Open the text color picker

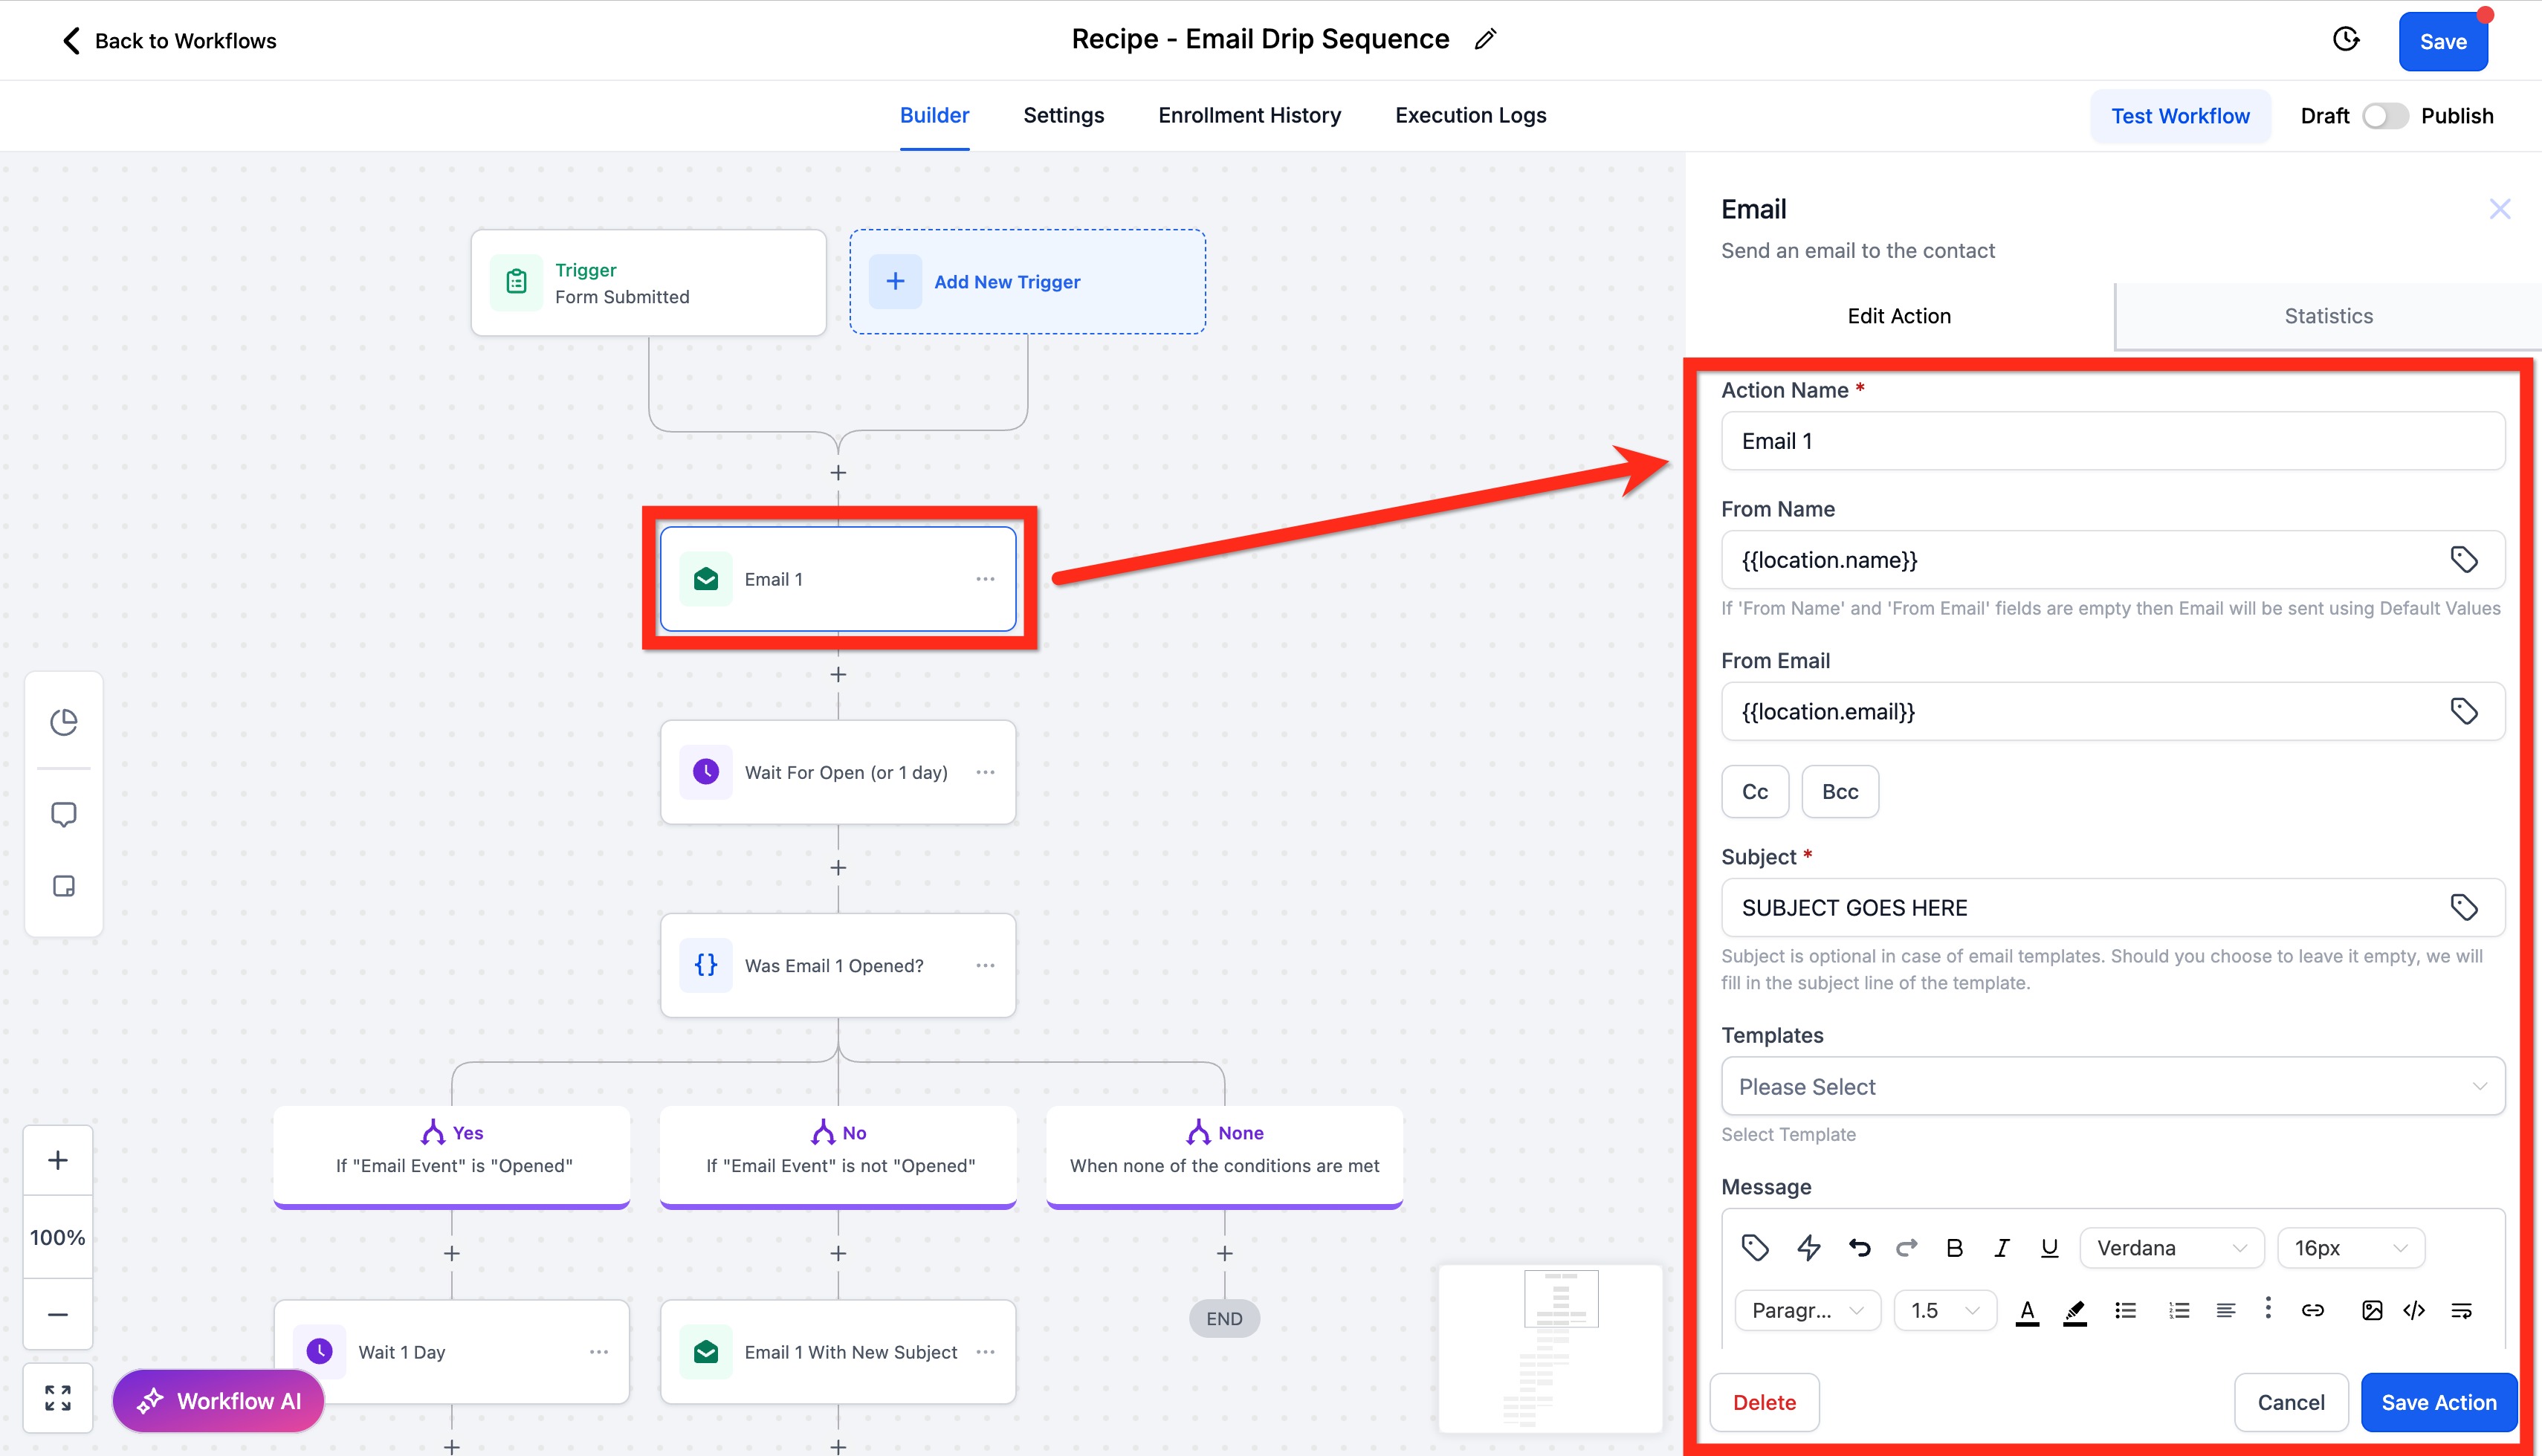point(2027,1310)
